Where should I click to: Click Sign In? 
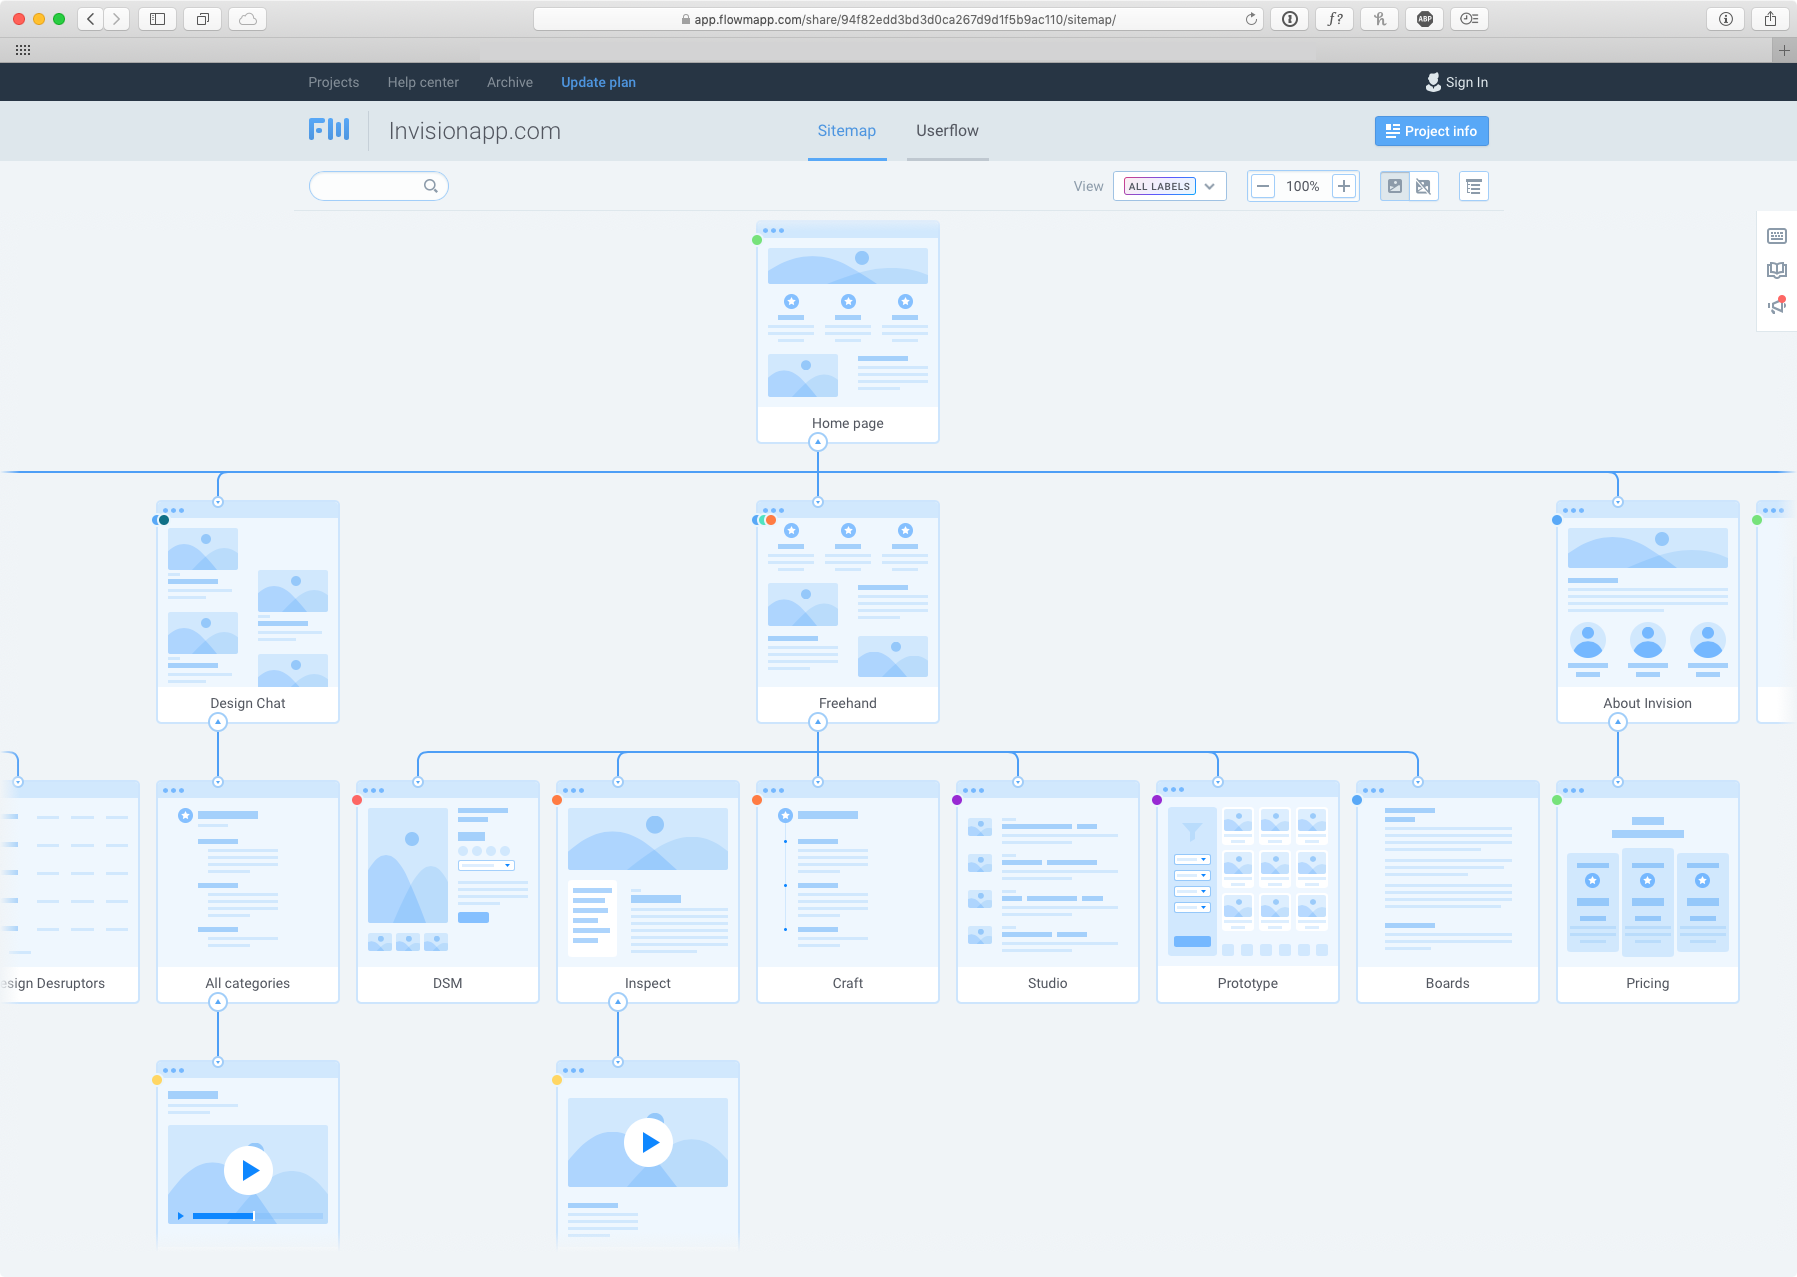tap(1467, 82)
